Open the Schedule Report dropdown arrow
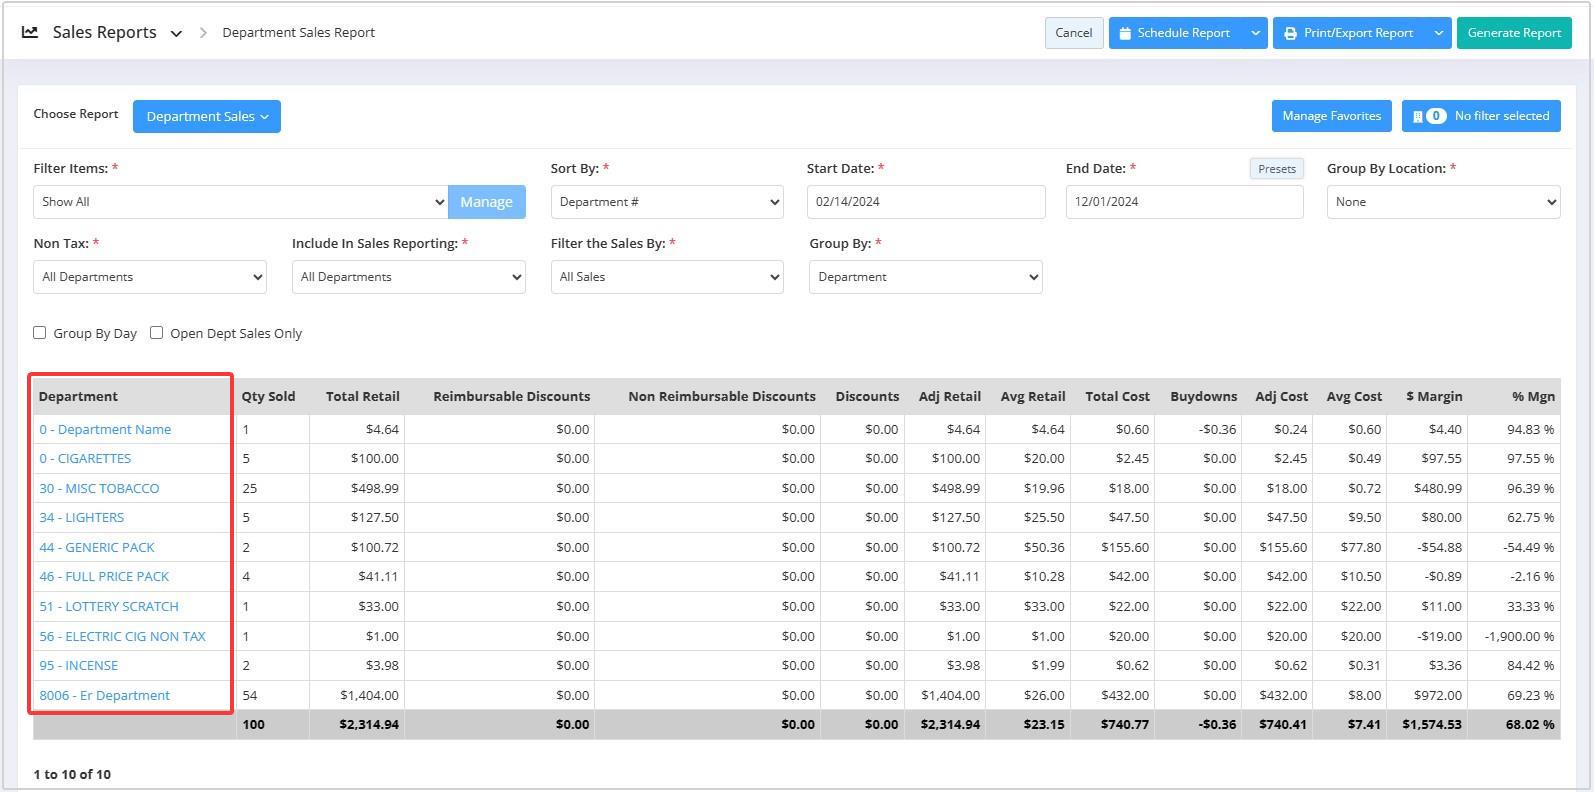Viewport: 1594px width, 792px height. click(x=1255, y=33)
